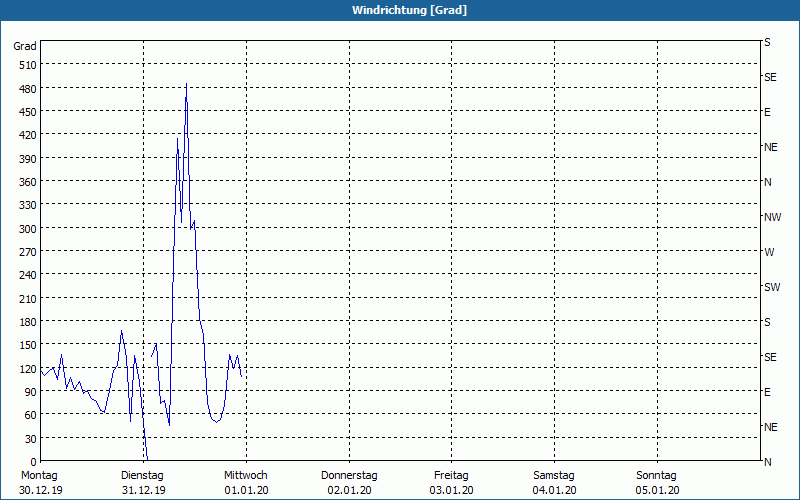The width and height of the screenshot is (800, 500).
Task: Select the SE compass label beside 480 gridline
Action: (x=770, y=77)
